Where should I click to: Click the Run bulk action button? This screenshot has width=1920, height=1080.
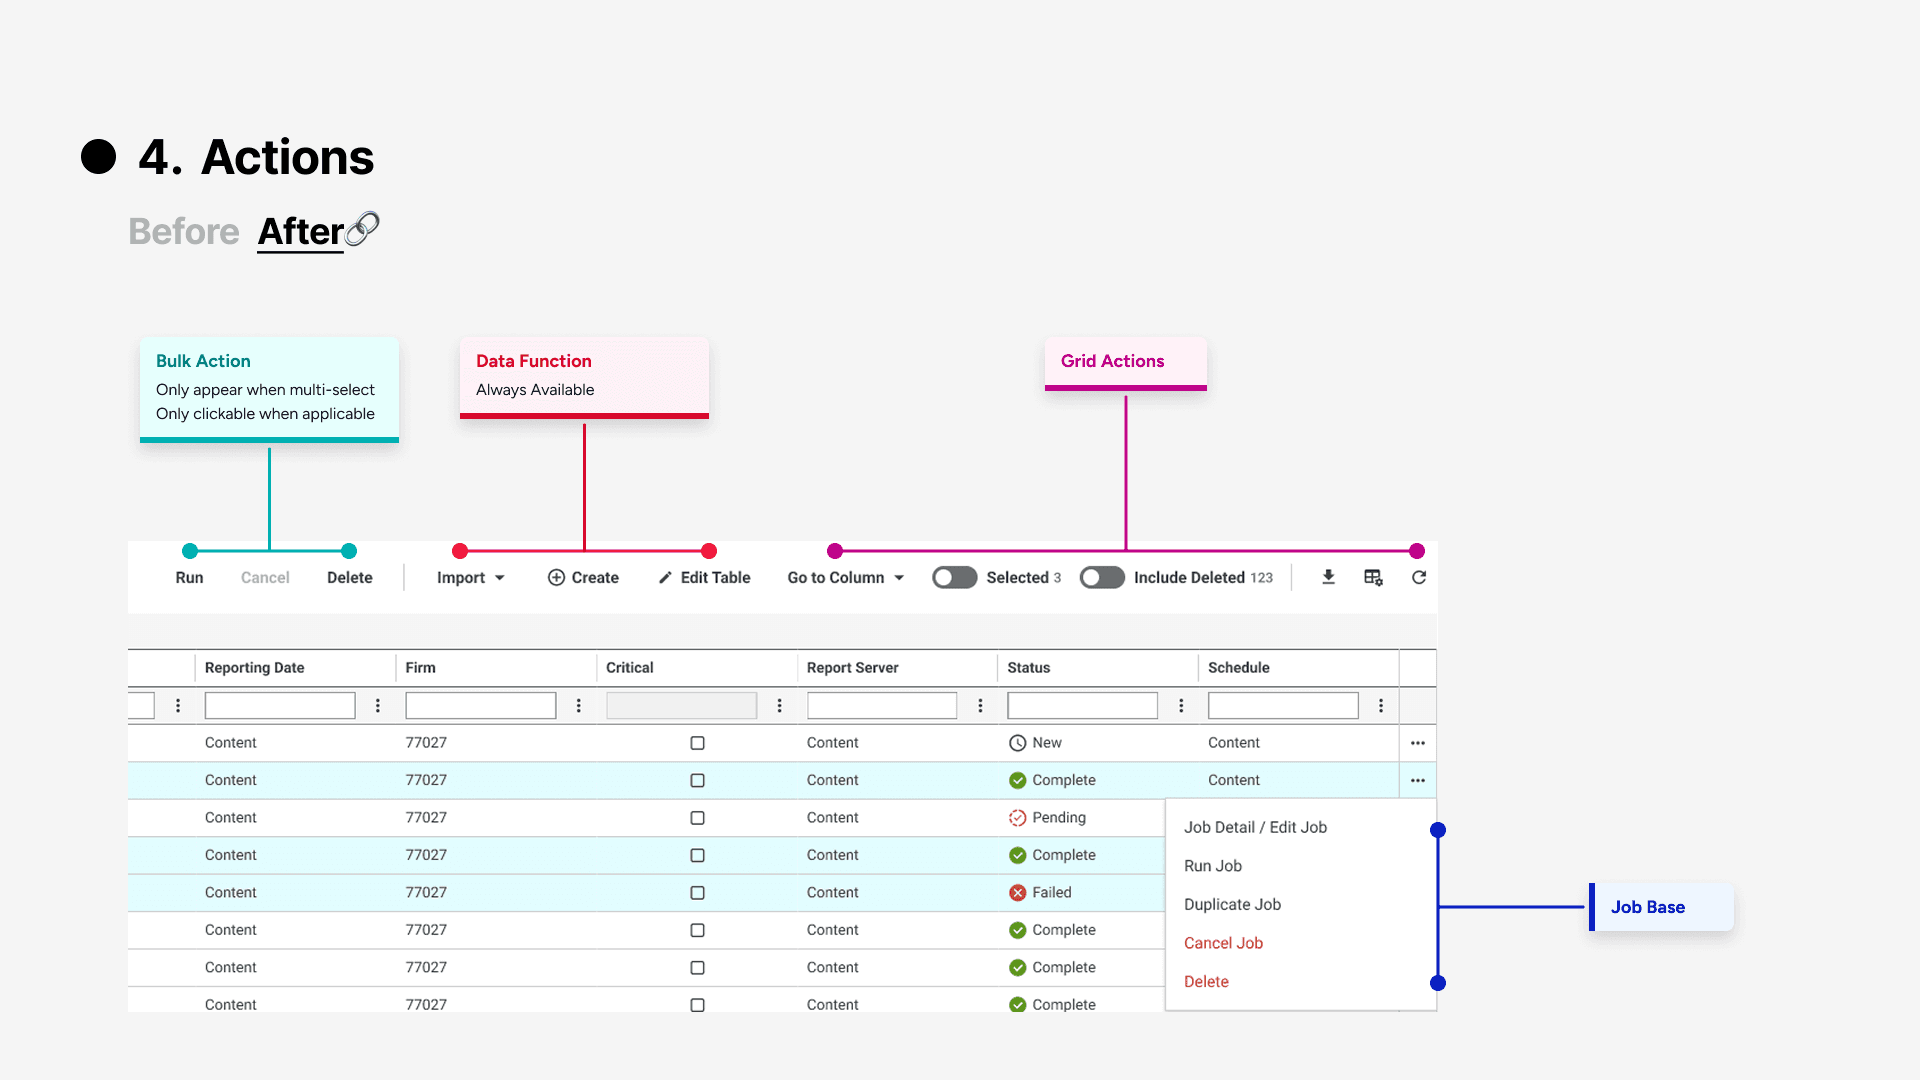coord(189,578)
